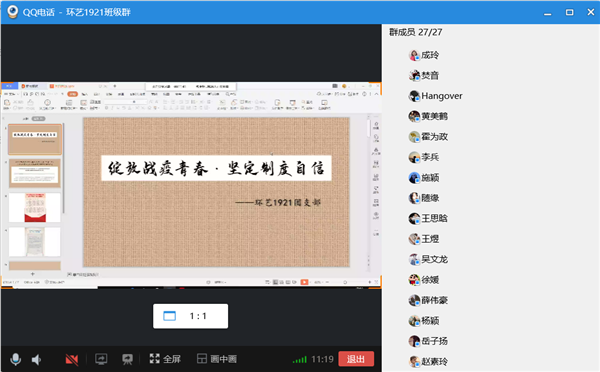Select member Hangover in the list
This screenshot has width=600, height=372.
coord(435,96)
